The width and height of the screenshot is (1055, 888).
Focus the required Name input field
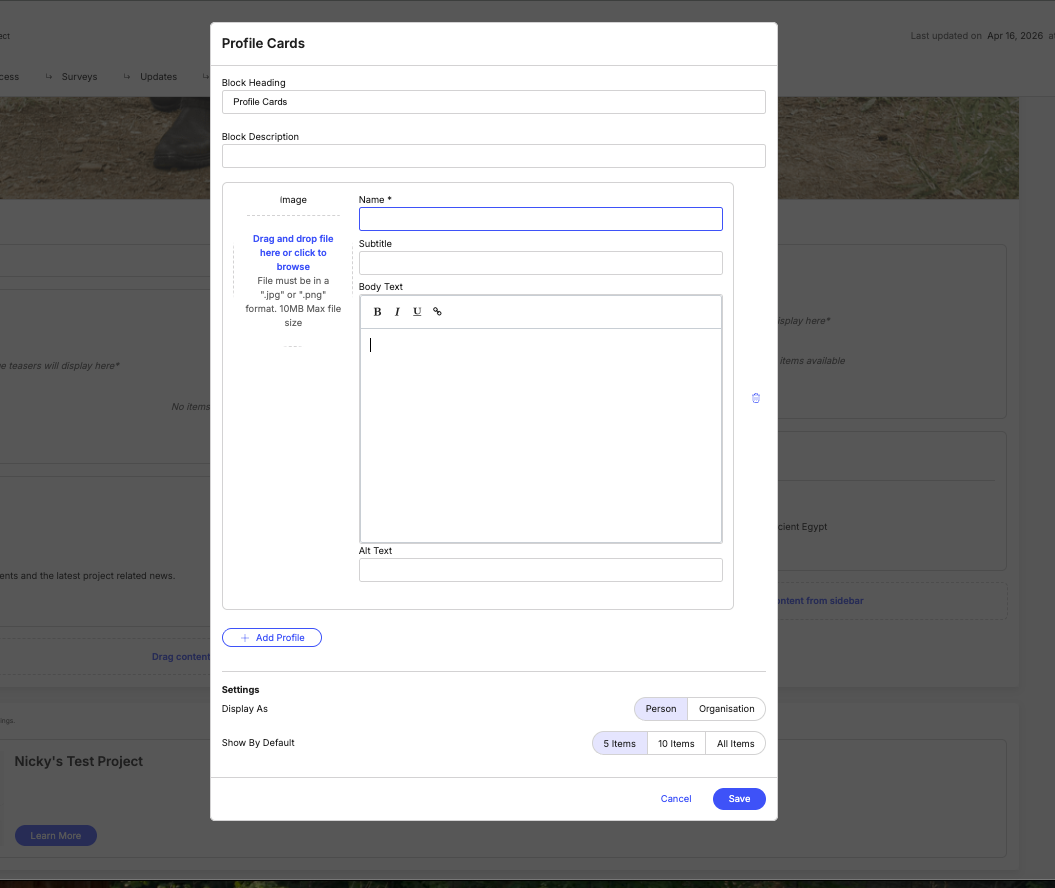[540, 218]
